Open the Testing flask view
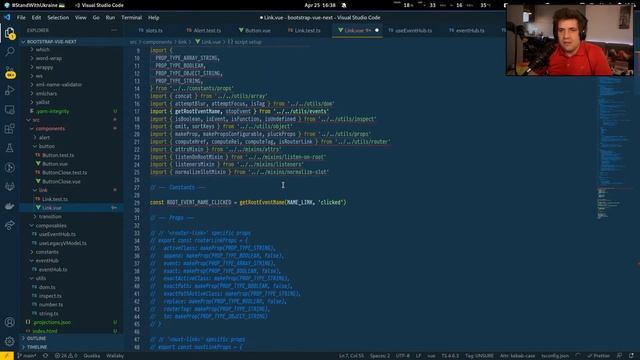Viewport: 640px width, 360px height. 10,148
